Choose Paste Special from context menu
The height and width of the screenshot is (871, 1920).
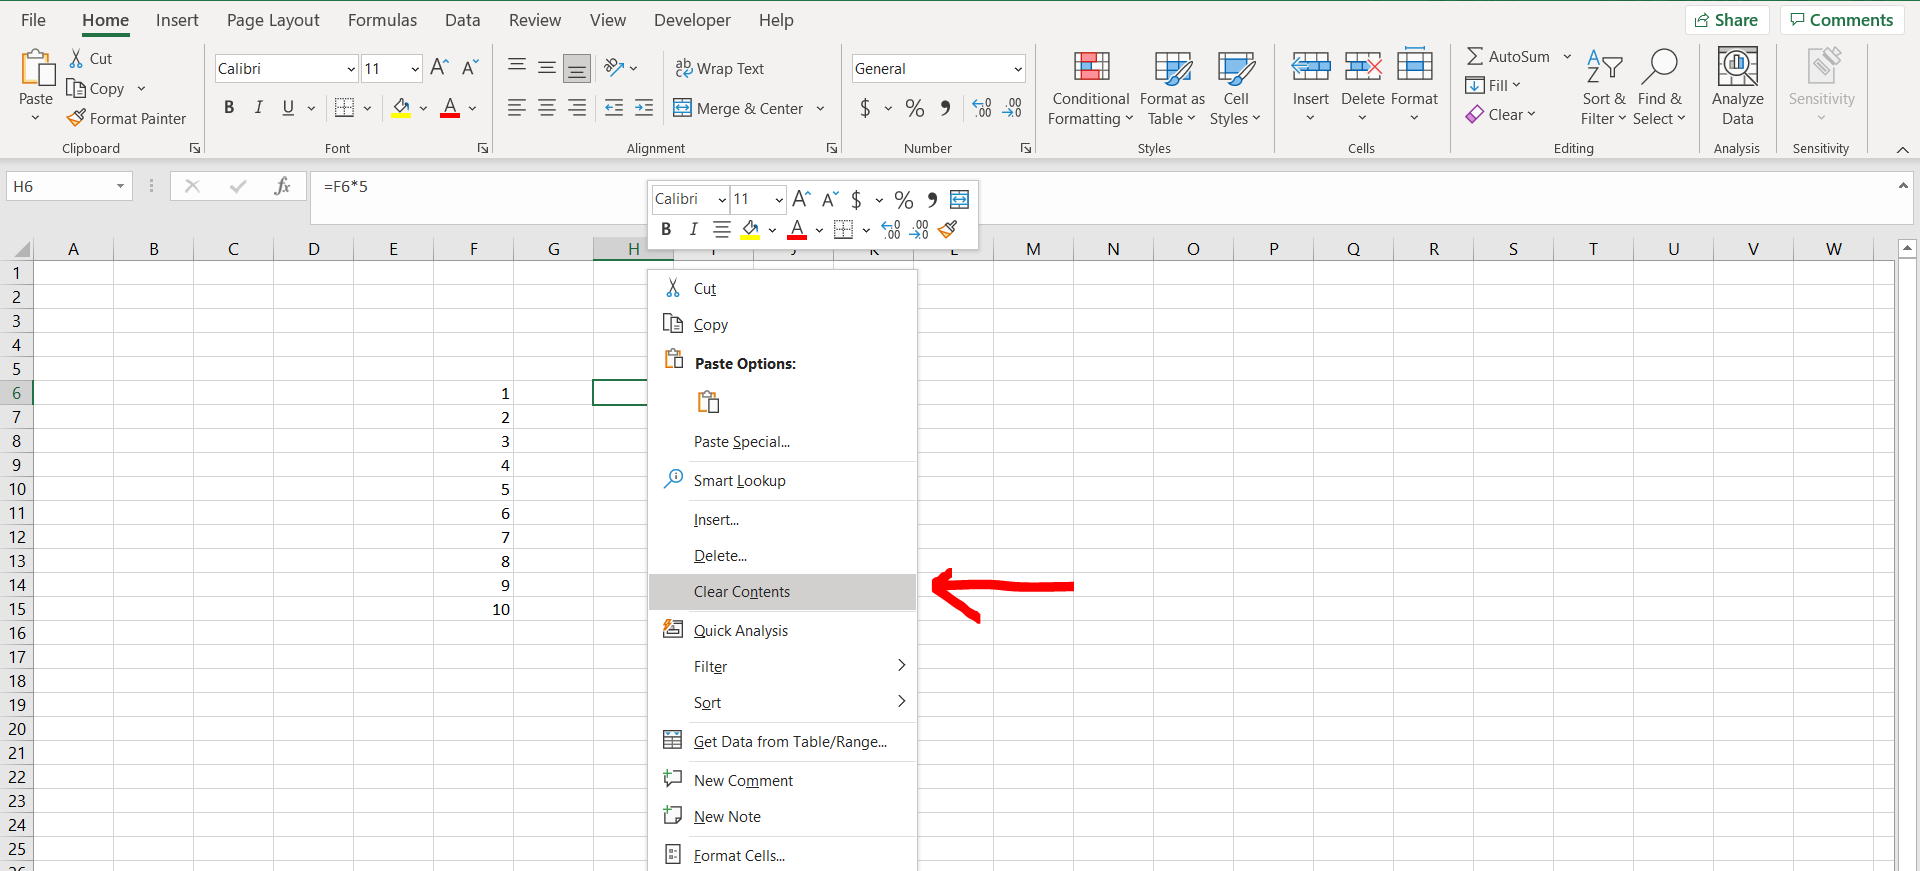782,442
